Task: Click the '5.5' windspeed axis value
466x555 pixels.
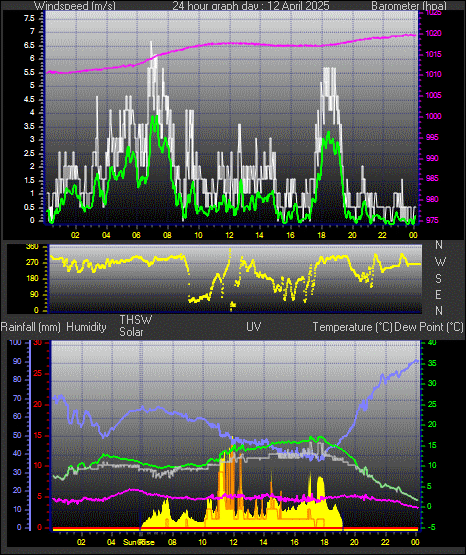Action: (29, 72)
